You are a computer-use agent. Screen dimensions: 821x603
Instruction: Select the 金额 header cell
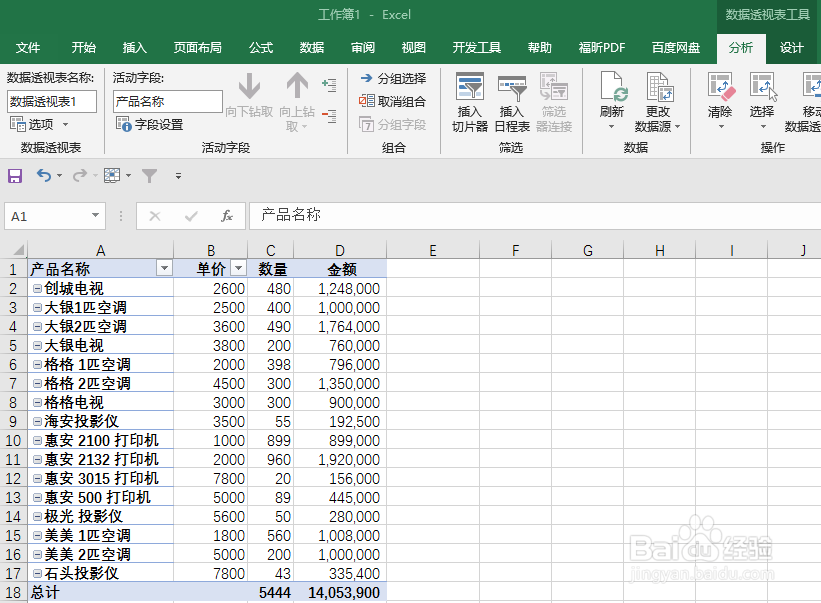(340, 270)
